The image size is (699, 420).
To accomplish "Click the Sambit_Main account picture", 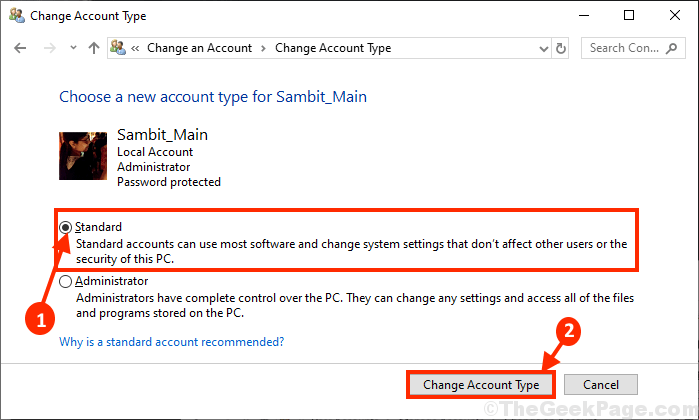I will pos(83,156).
